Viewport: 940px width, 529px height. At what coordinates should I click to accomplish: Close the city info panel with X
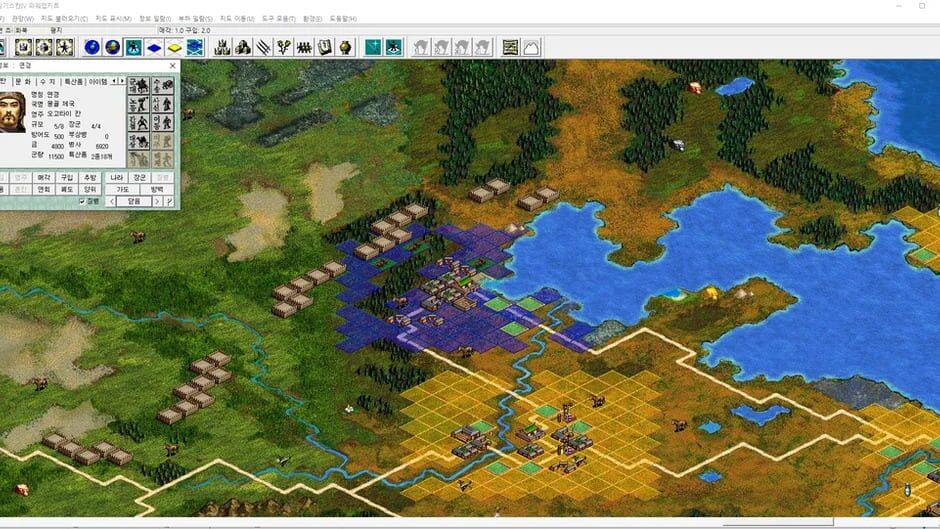coord(173,65)
